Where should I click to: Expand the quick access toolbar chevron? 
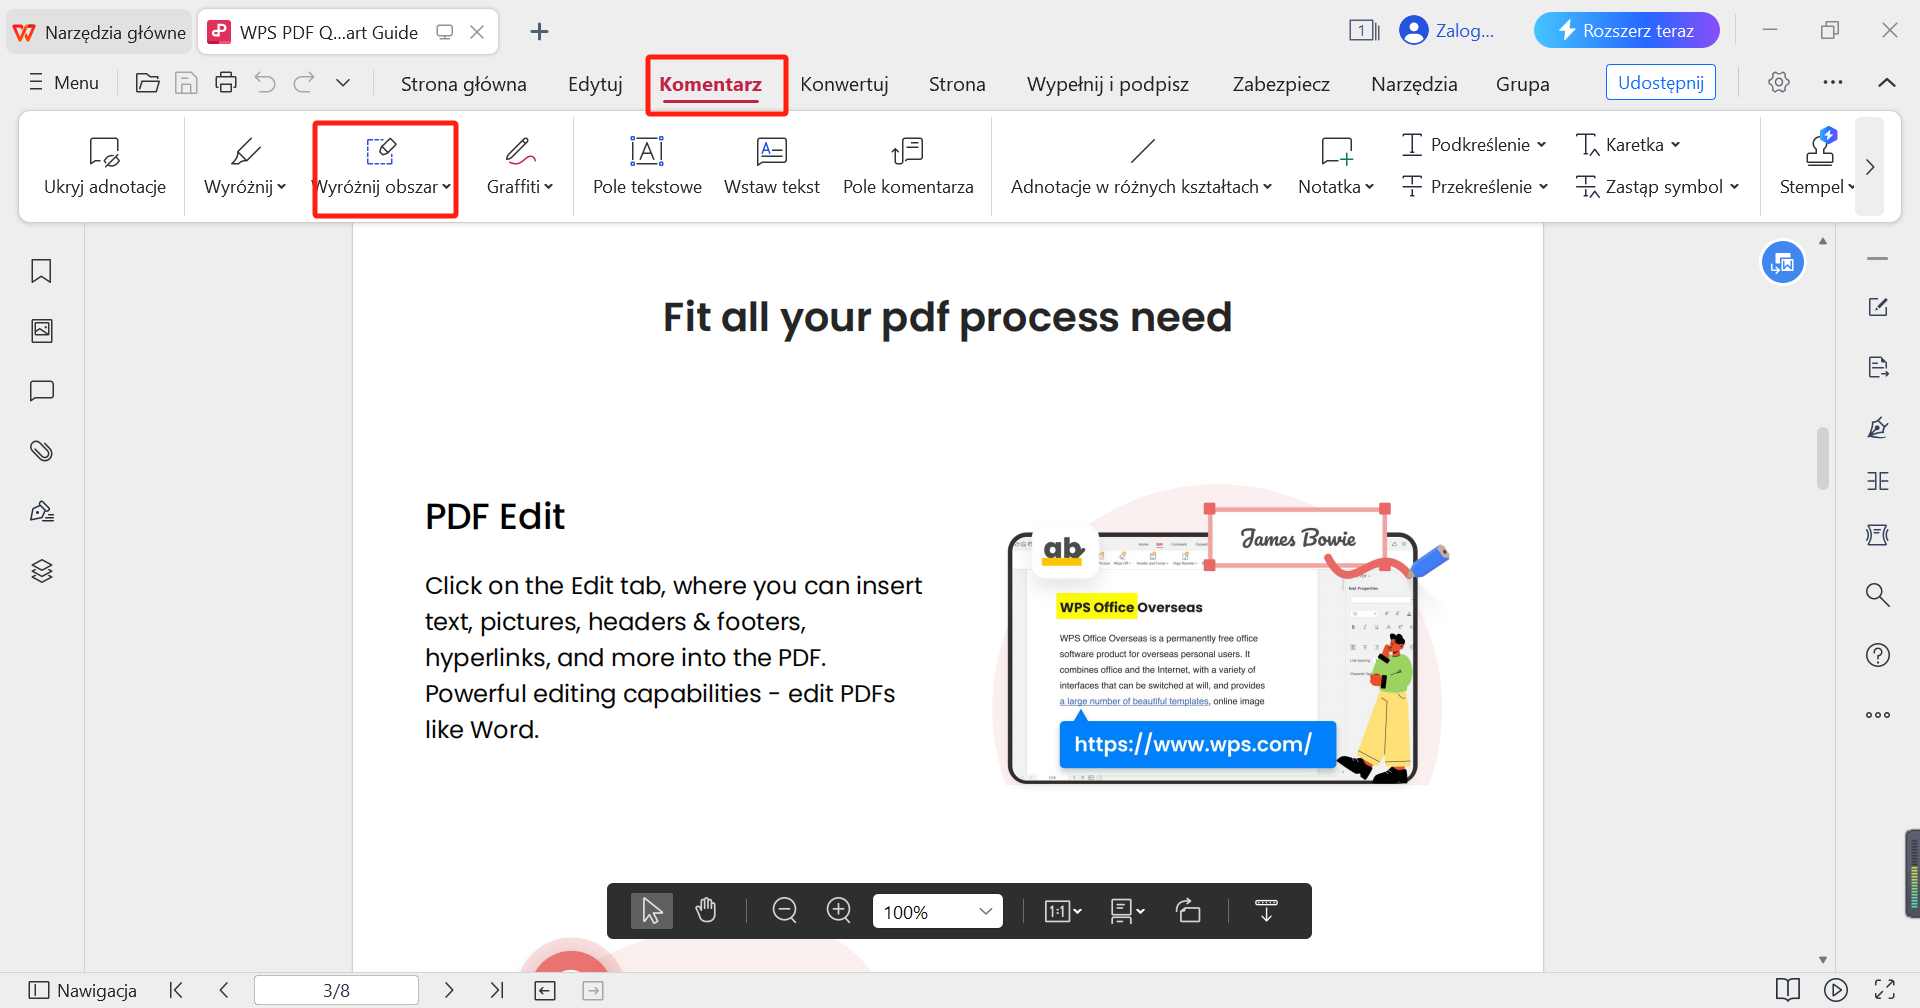tap(343, 83)
